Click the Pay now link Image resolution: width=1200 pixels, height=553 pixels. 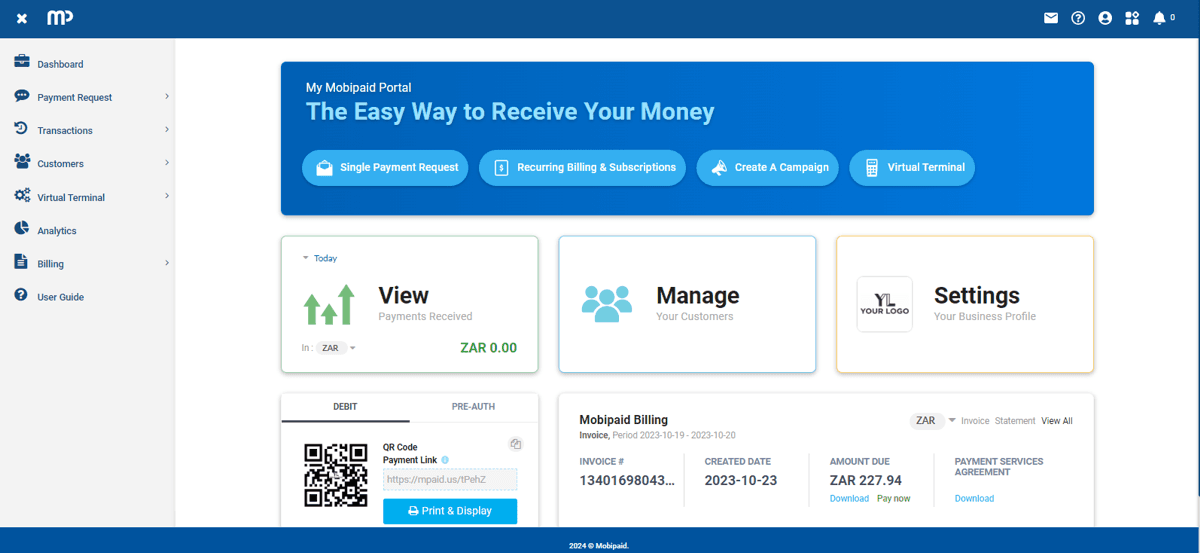tap(893, 498)
